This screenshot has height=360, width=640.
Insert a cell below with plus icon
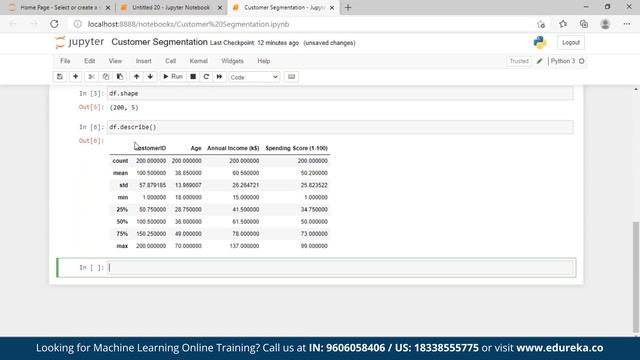coord(76,77)
